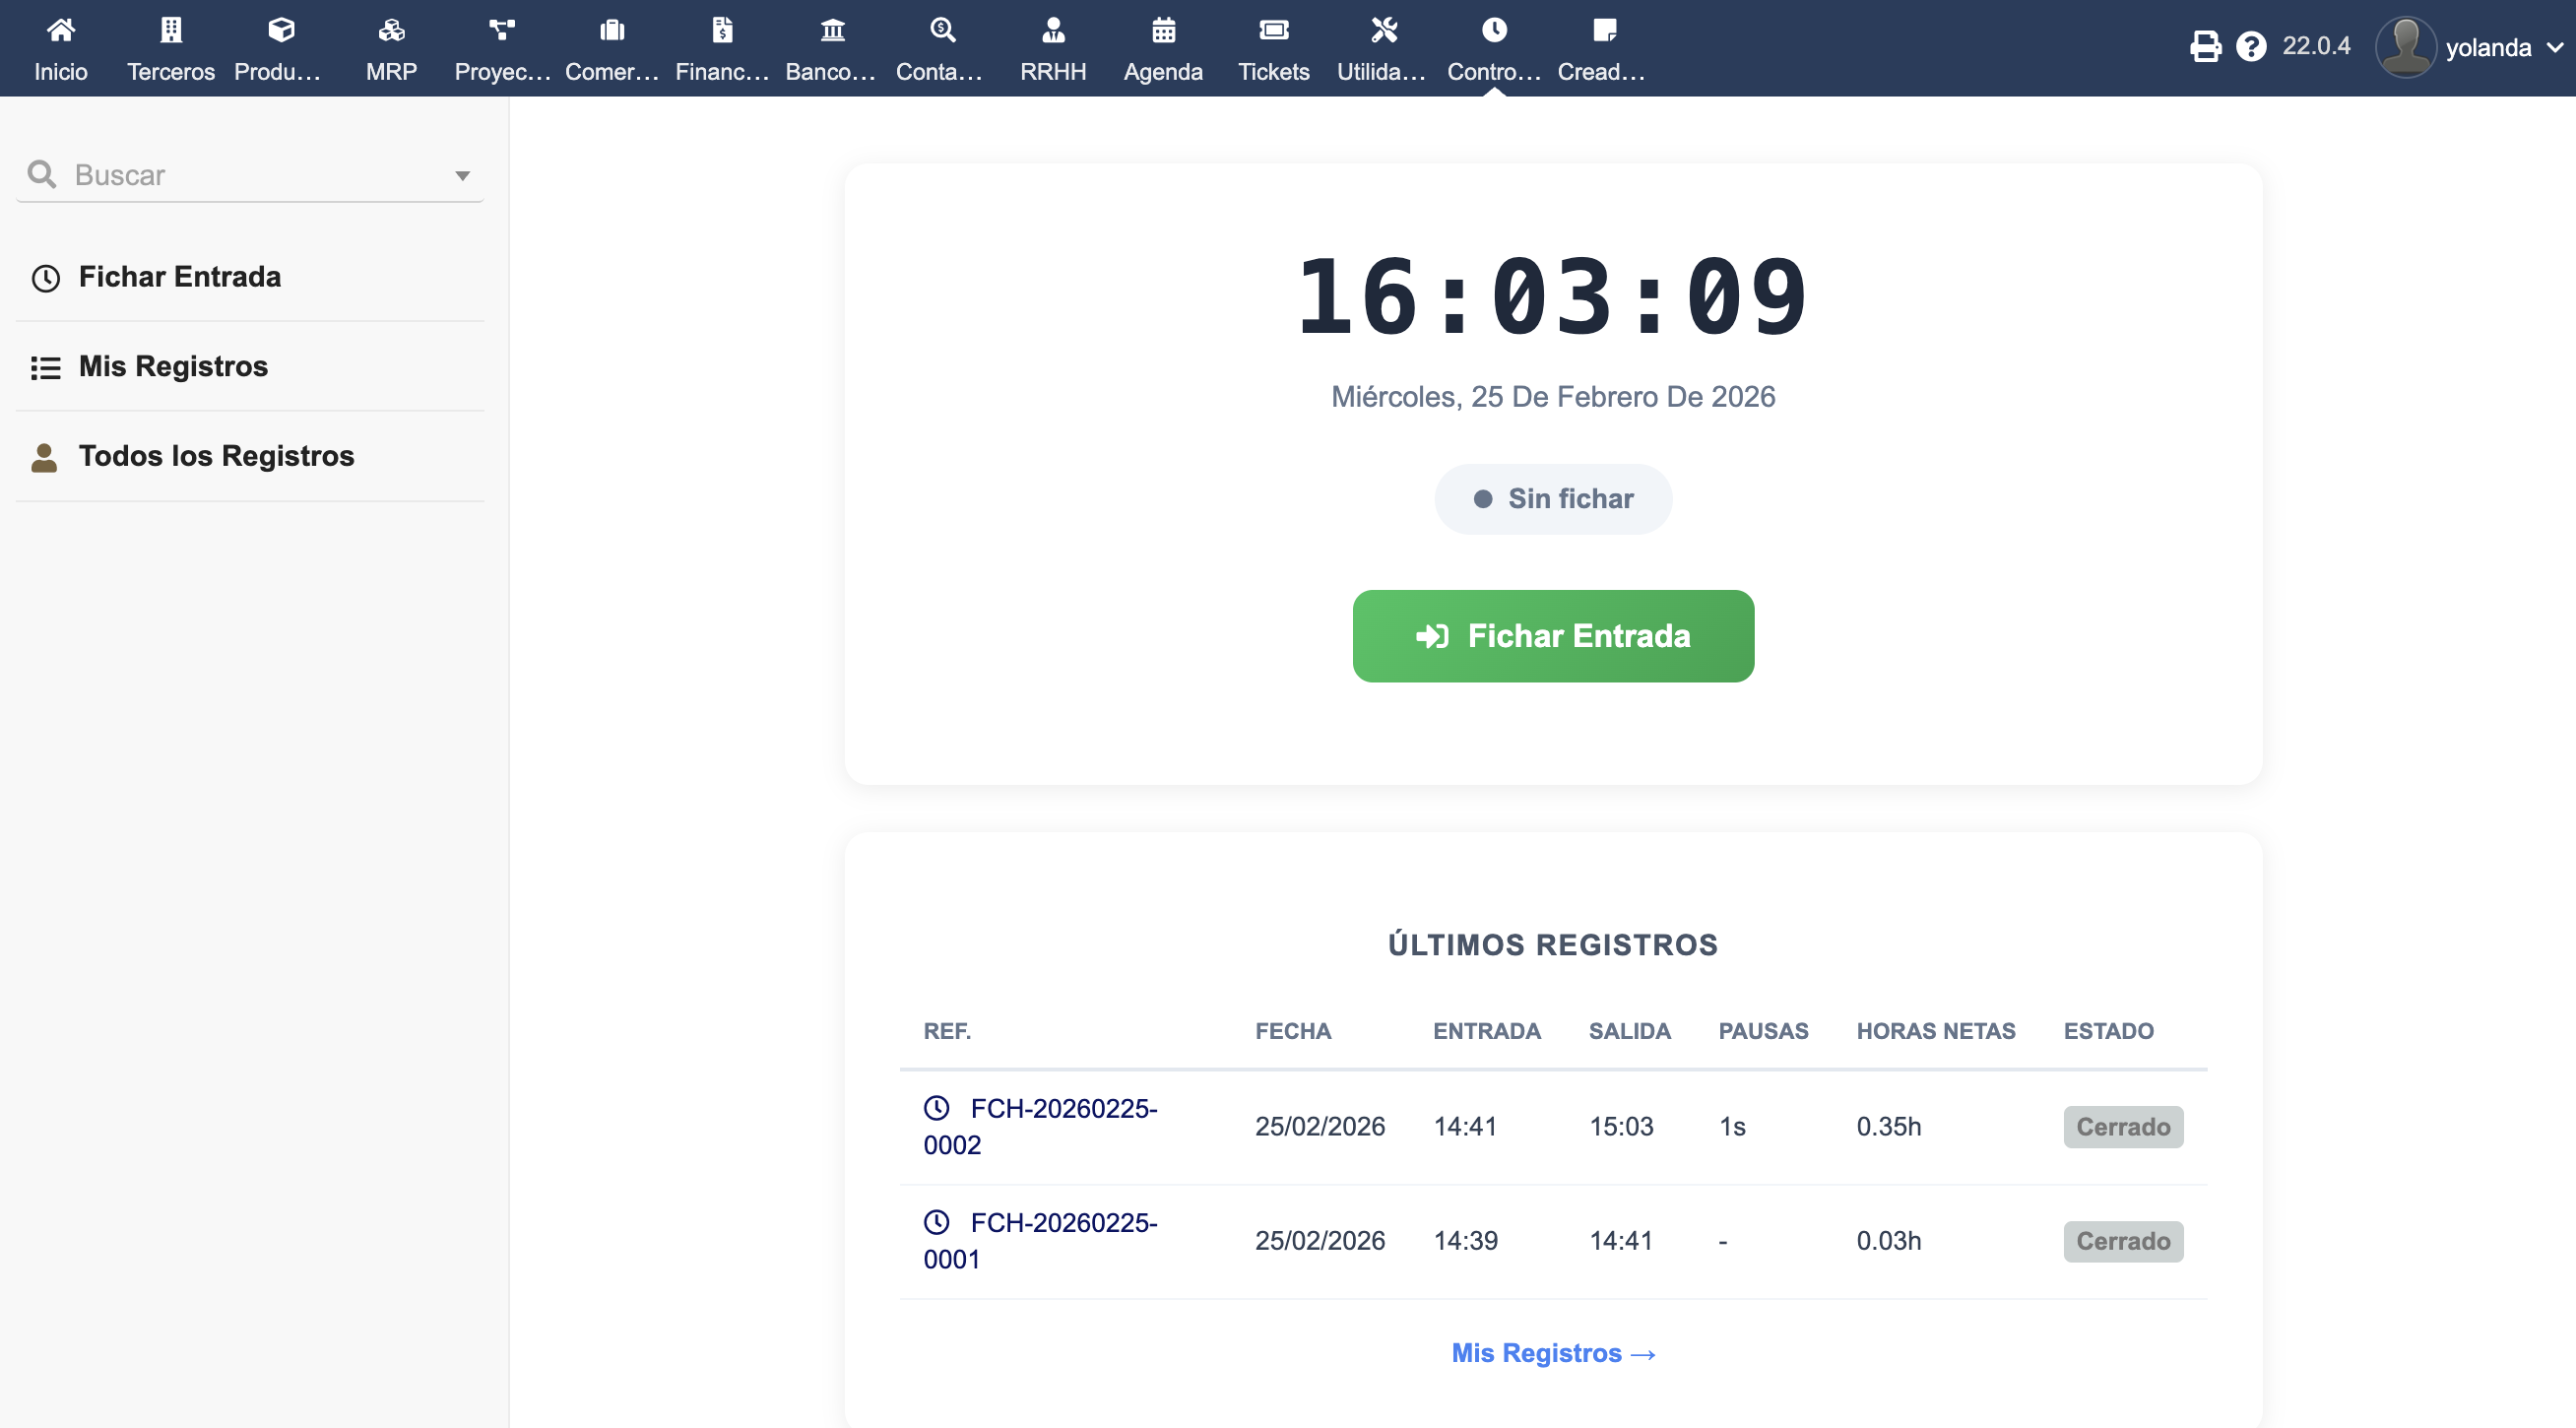Open the Tickets icon in top bar
Viewport: 2576px width, 1428px height.
pos(1273,31)
